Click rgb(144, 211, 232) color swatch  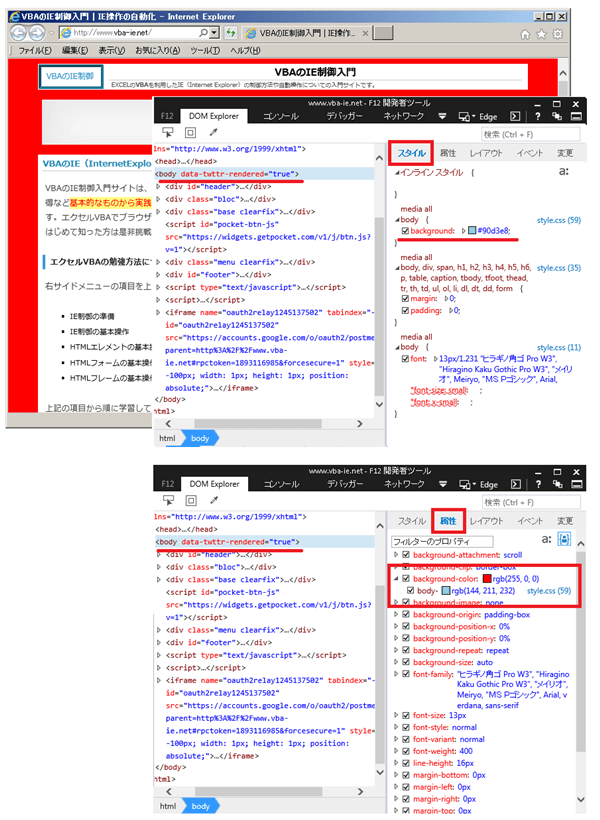pos(446,591)
